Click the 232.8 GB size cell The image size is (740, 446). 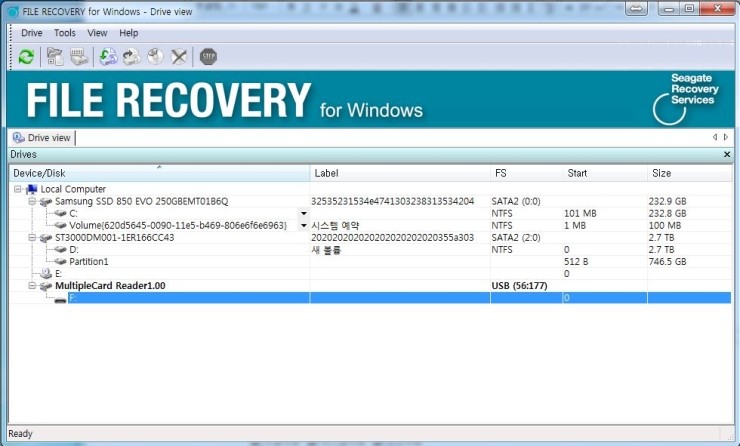tap(667, 214)
